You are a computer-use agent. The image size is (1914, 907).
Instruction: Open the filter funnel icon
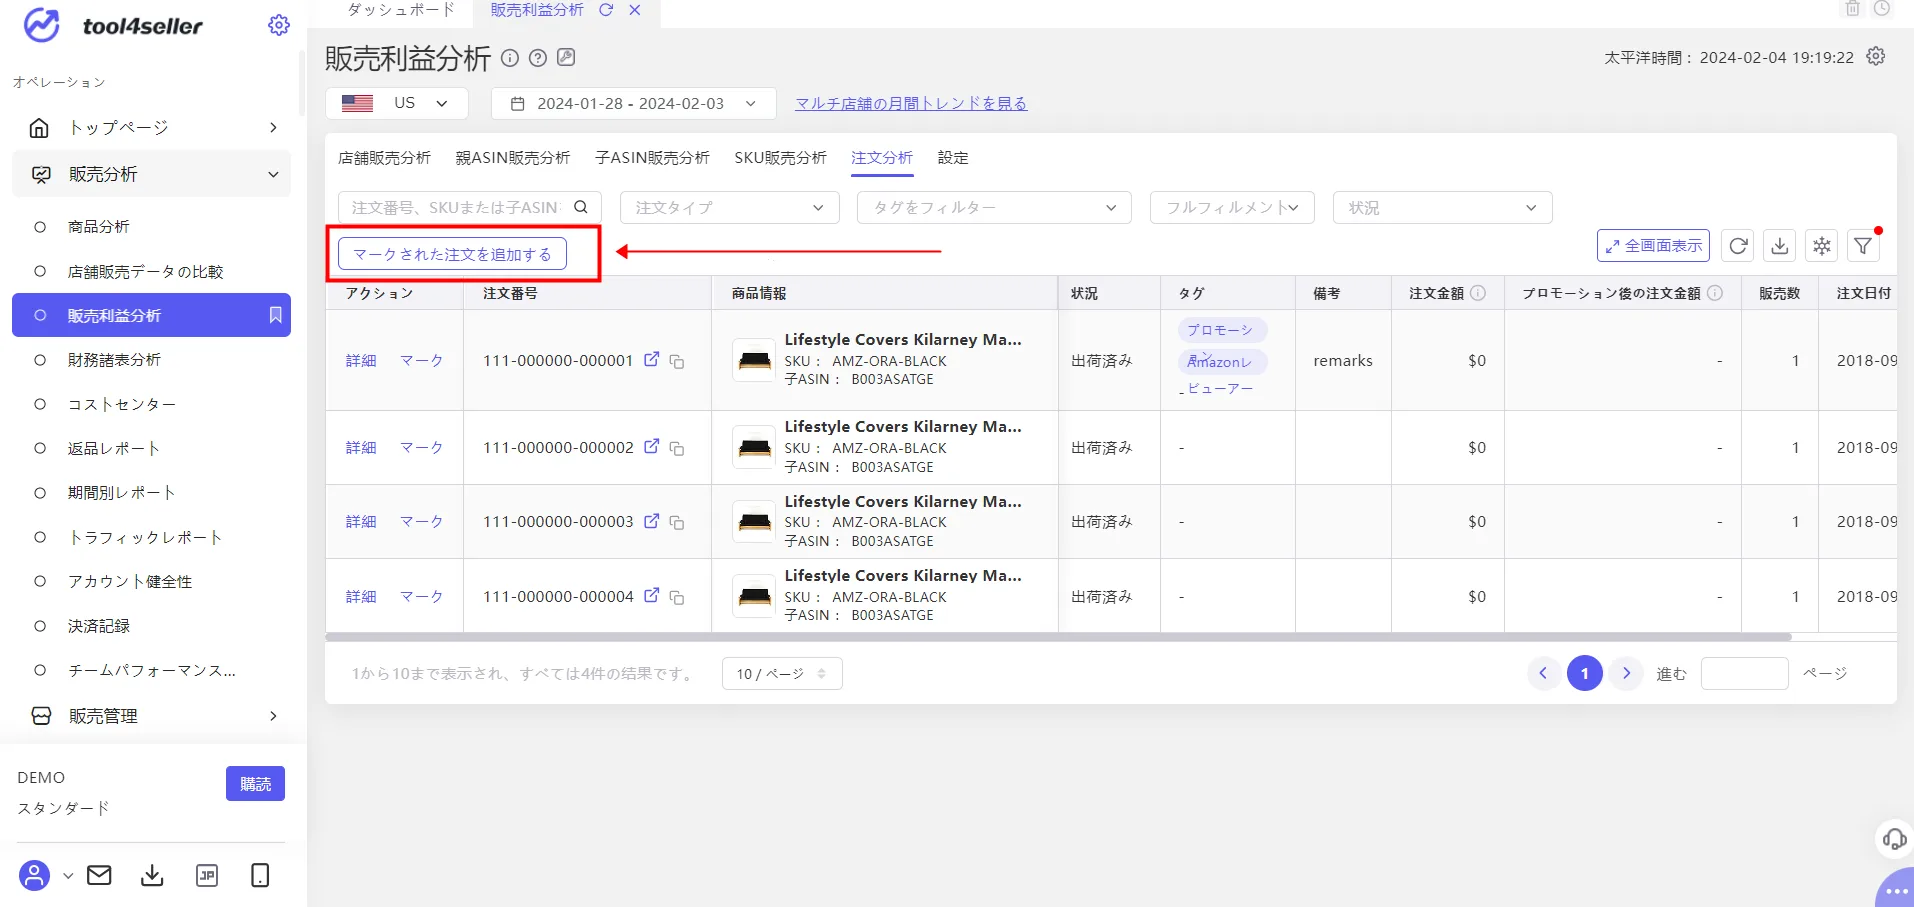pos(1863,245)
